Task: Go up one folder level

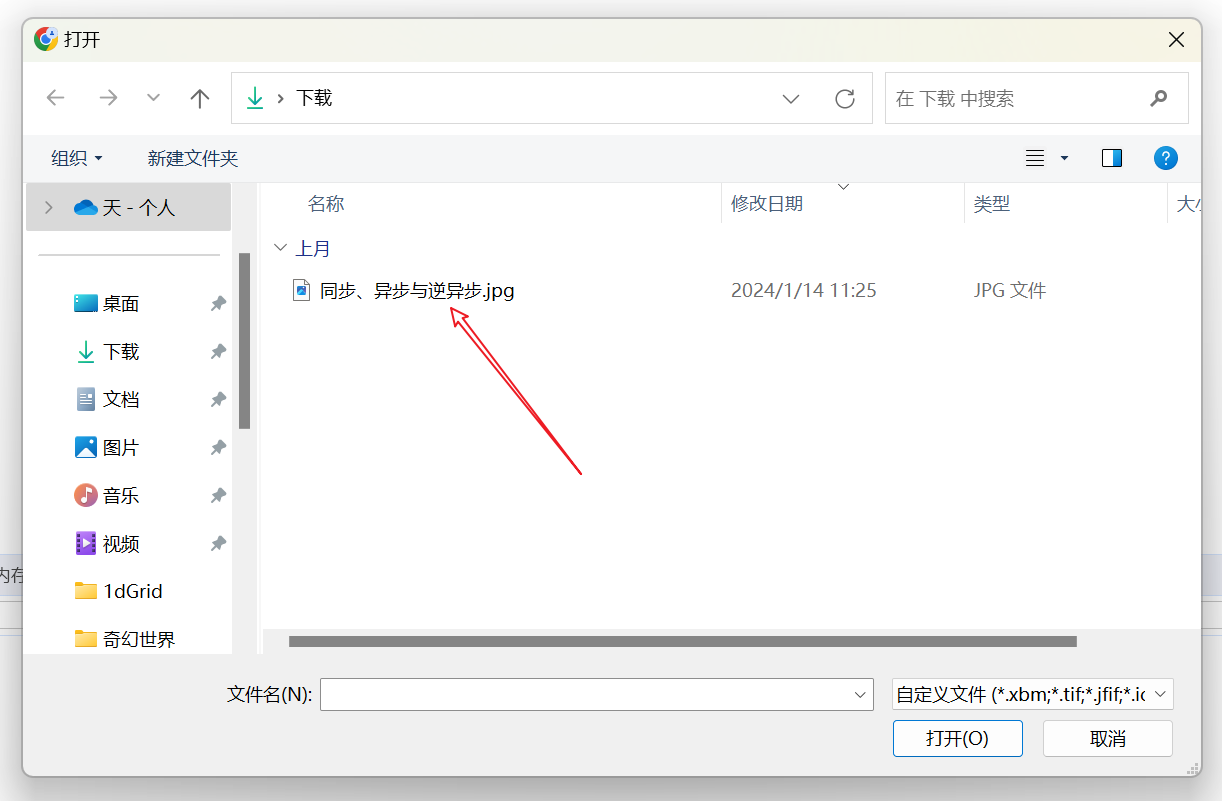Action: 200,98
